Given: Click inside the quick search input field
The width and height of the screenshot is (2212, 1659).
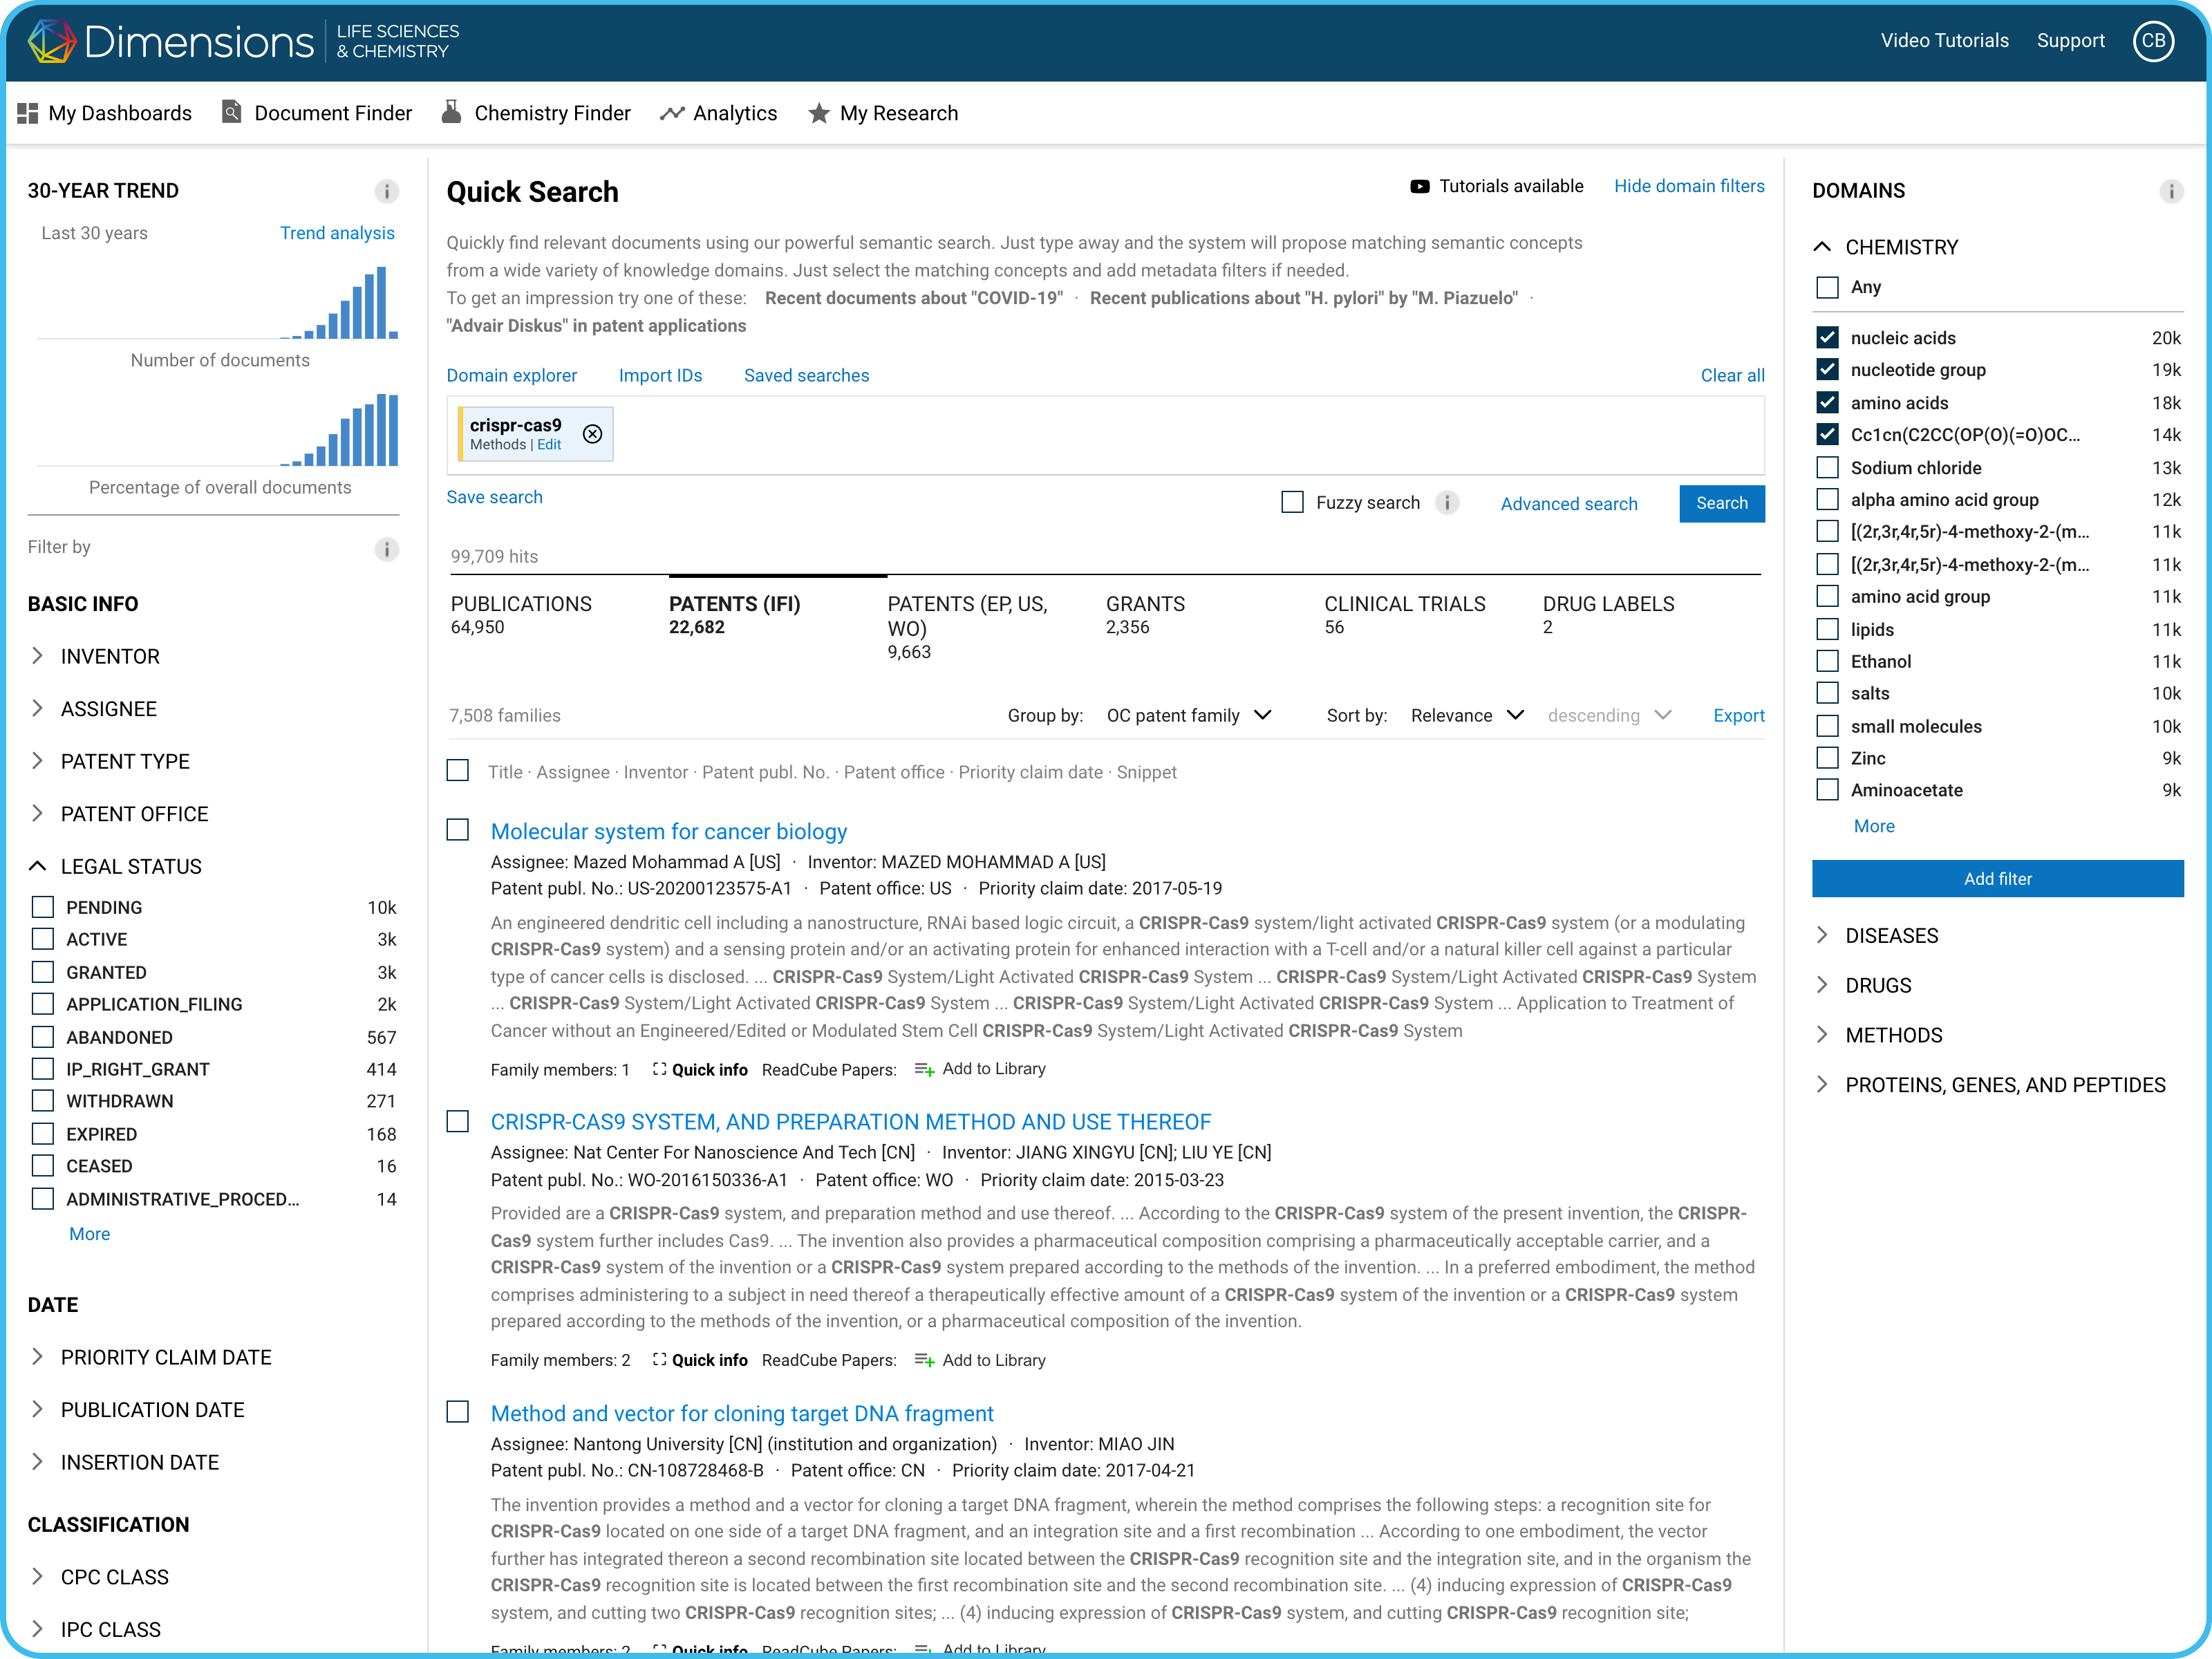Looking at the screenshot, I should [1100, 435].
